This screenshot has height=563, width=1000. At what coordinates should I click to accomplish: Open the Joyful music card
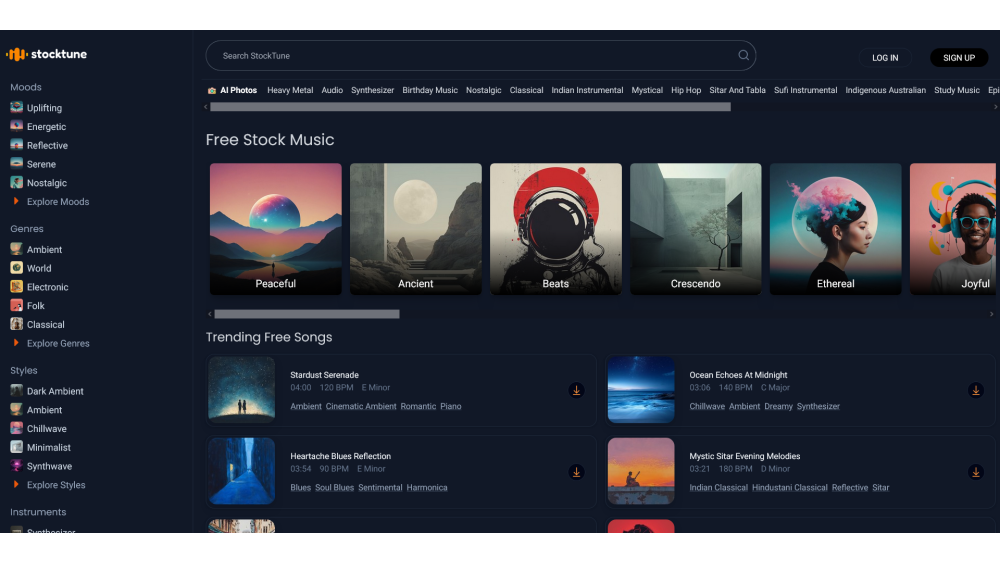953,229
